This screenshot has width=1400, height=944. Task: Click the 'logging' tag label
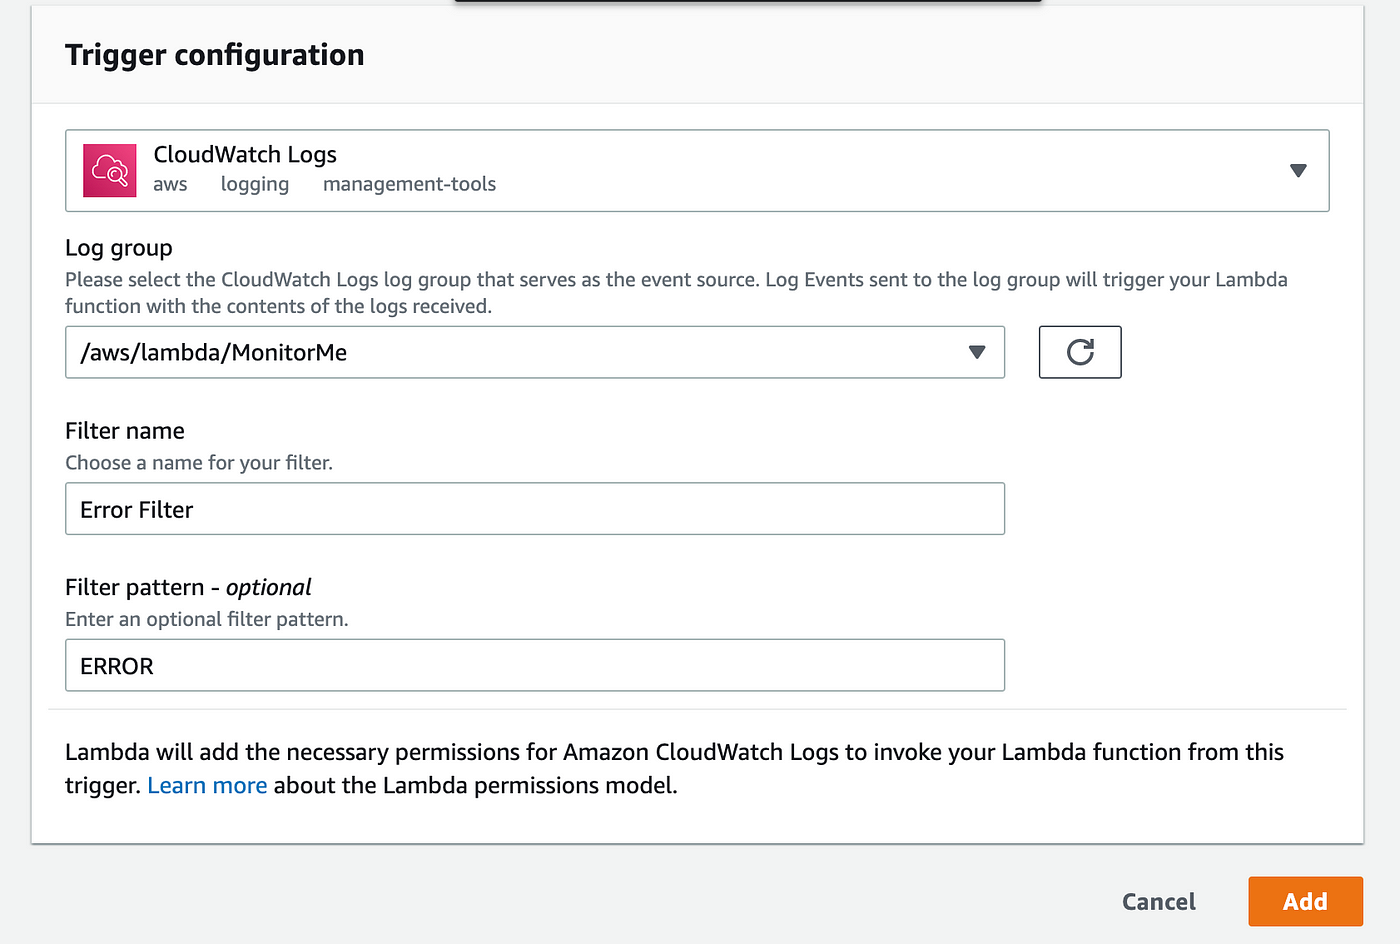(255, 184)
